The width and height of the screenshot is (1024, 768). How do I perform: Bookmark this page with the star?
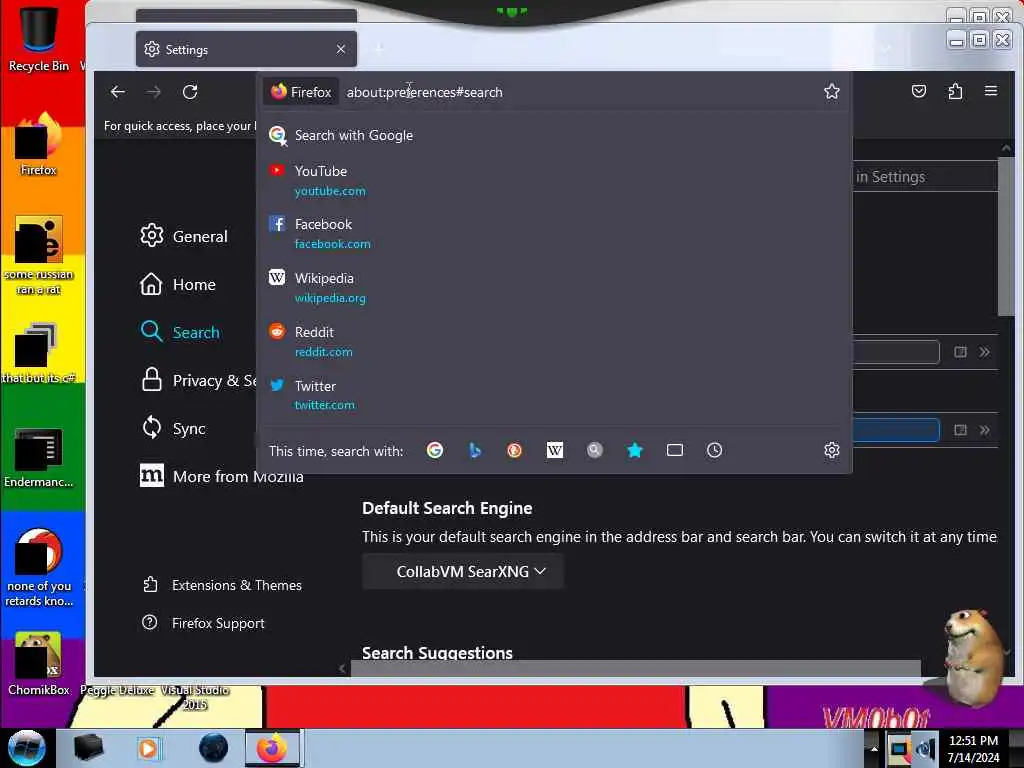pos(831,91)
